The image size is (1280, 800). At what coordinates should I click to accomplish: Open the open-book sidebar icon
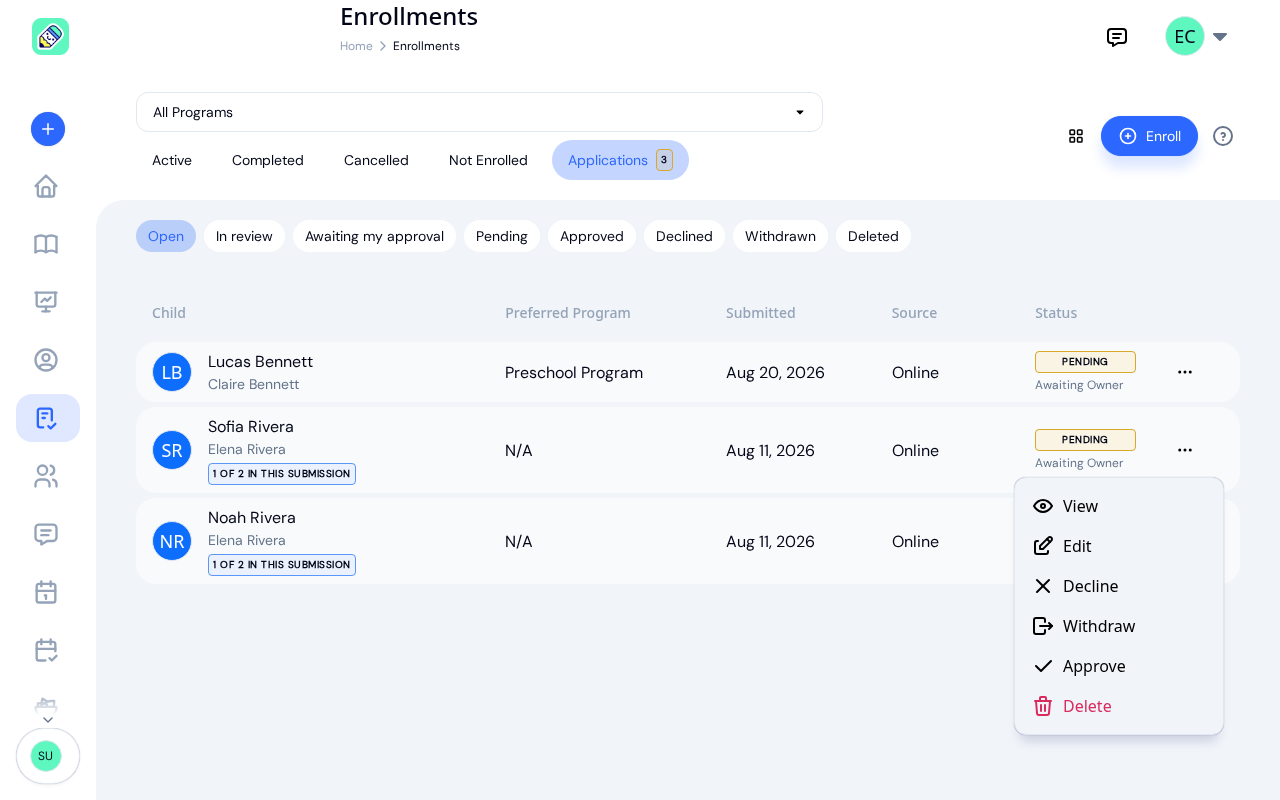[x=46, y=244]
